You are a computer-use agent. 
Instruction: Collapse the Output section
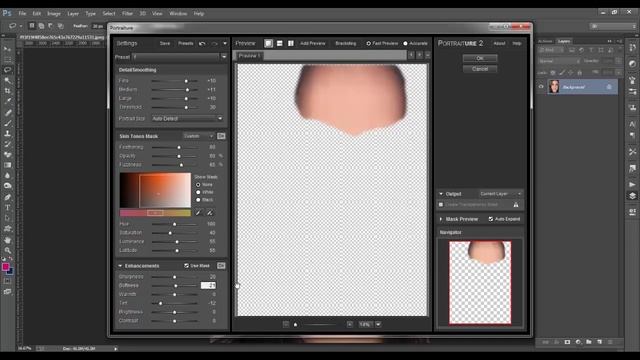(x=441, y=194)
